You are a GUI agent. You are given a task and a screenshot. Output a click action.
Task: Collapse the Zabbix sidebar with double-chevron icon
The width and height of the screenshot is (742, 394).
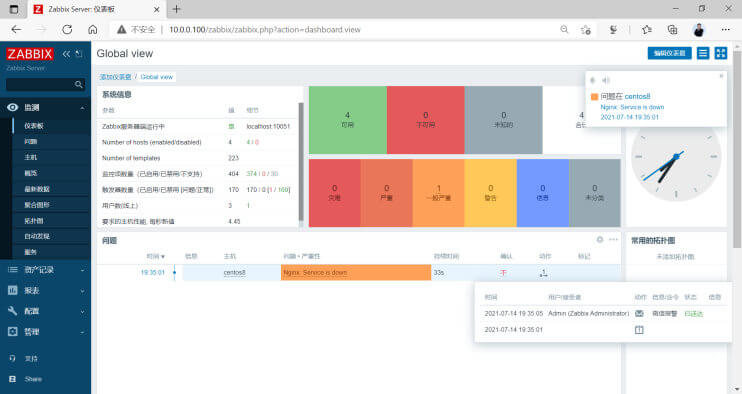pyautogui.click(x=66, y=54)
